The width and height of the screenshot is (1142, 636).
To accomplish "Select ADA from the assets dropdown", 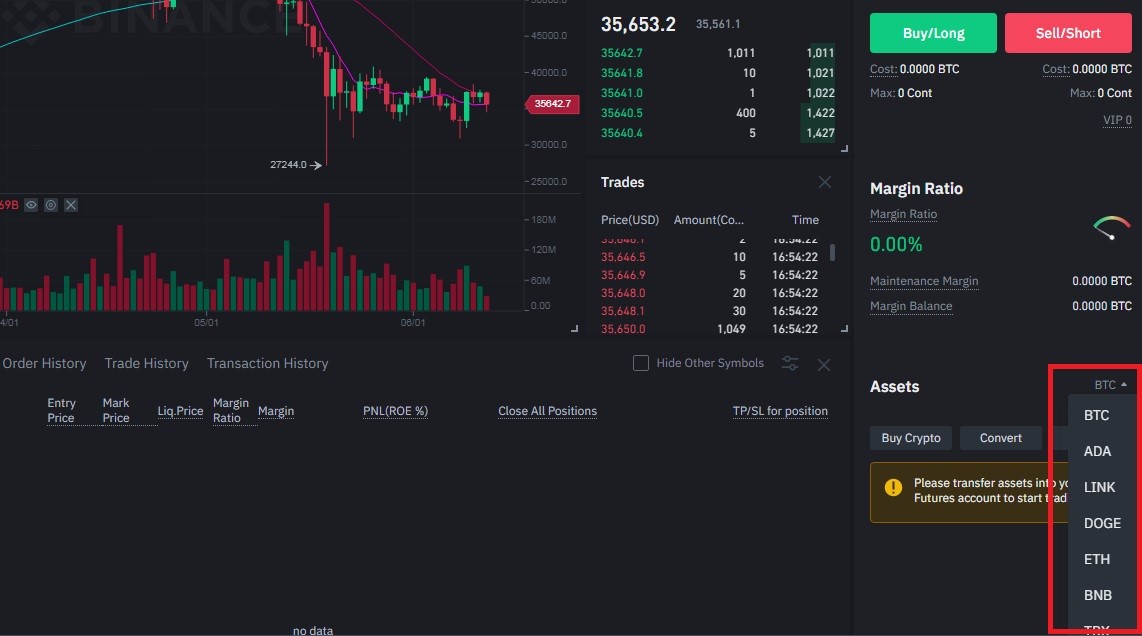I will click(x=1098, y=451).
